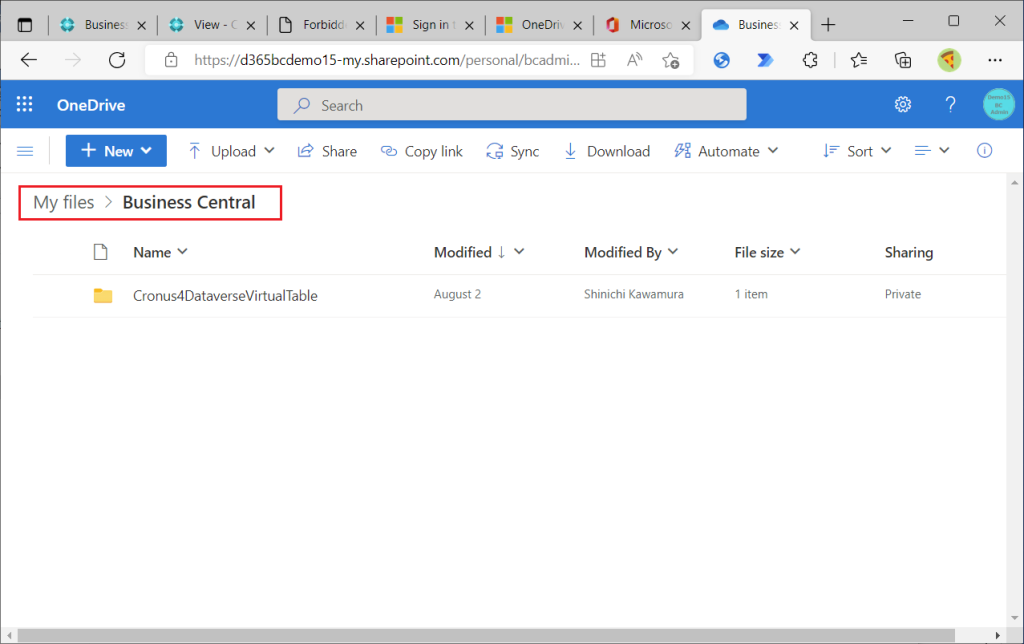Click the August 2 modified date

pyautogui.click(x=457, y=294)
